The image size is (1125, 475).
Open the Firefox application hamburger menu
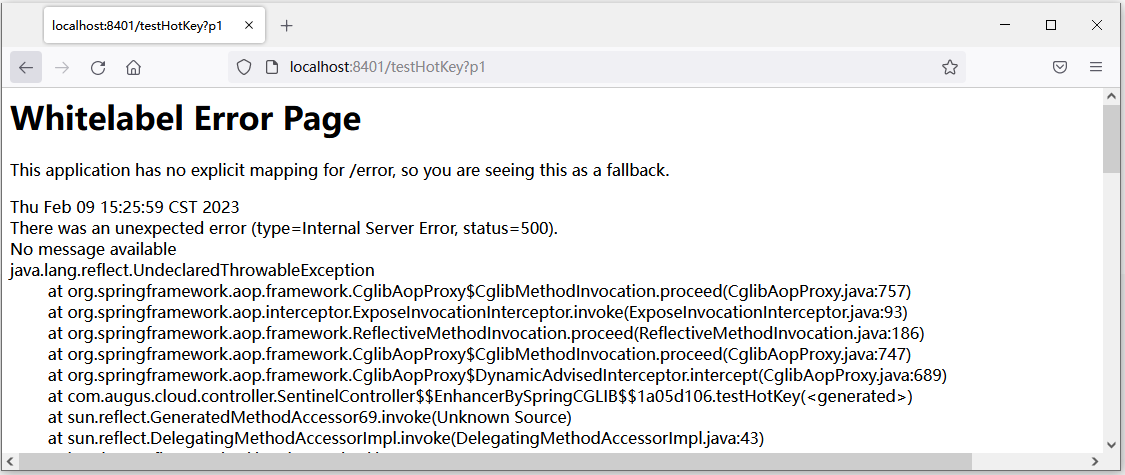(1096, 67)
